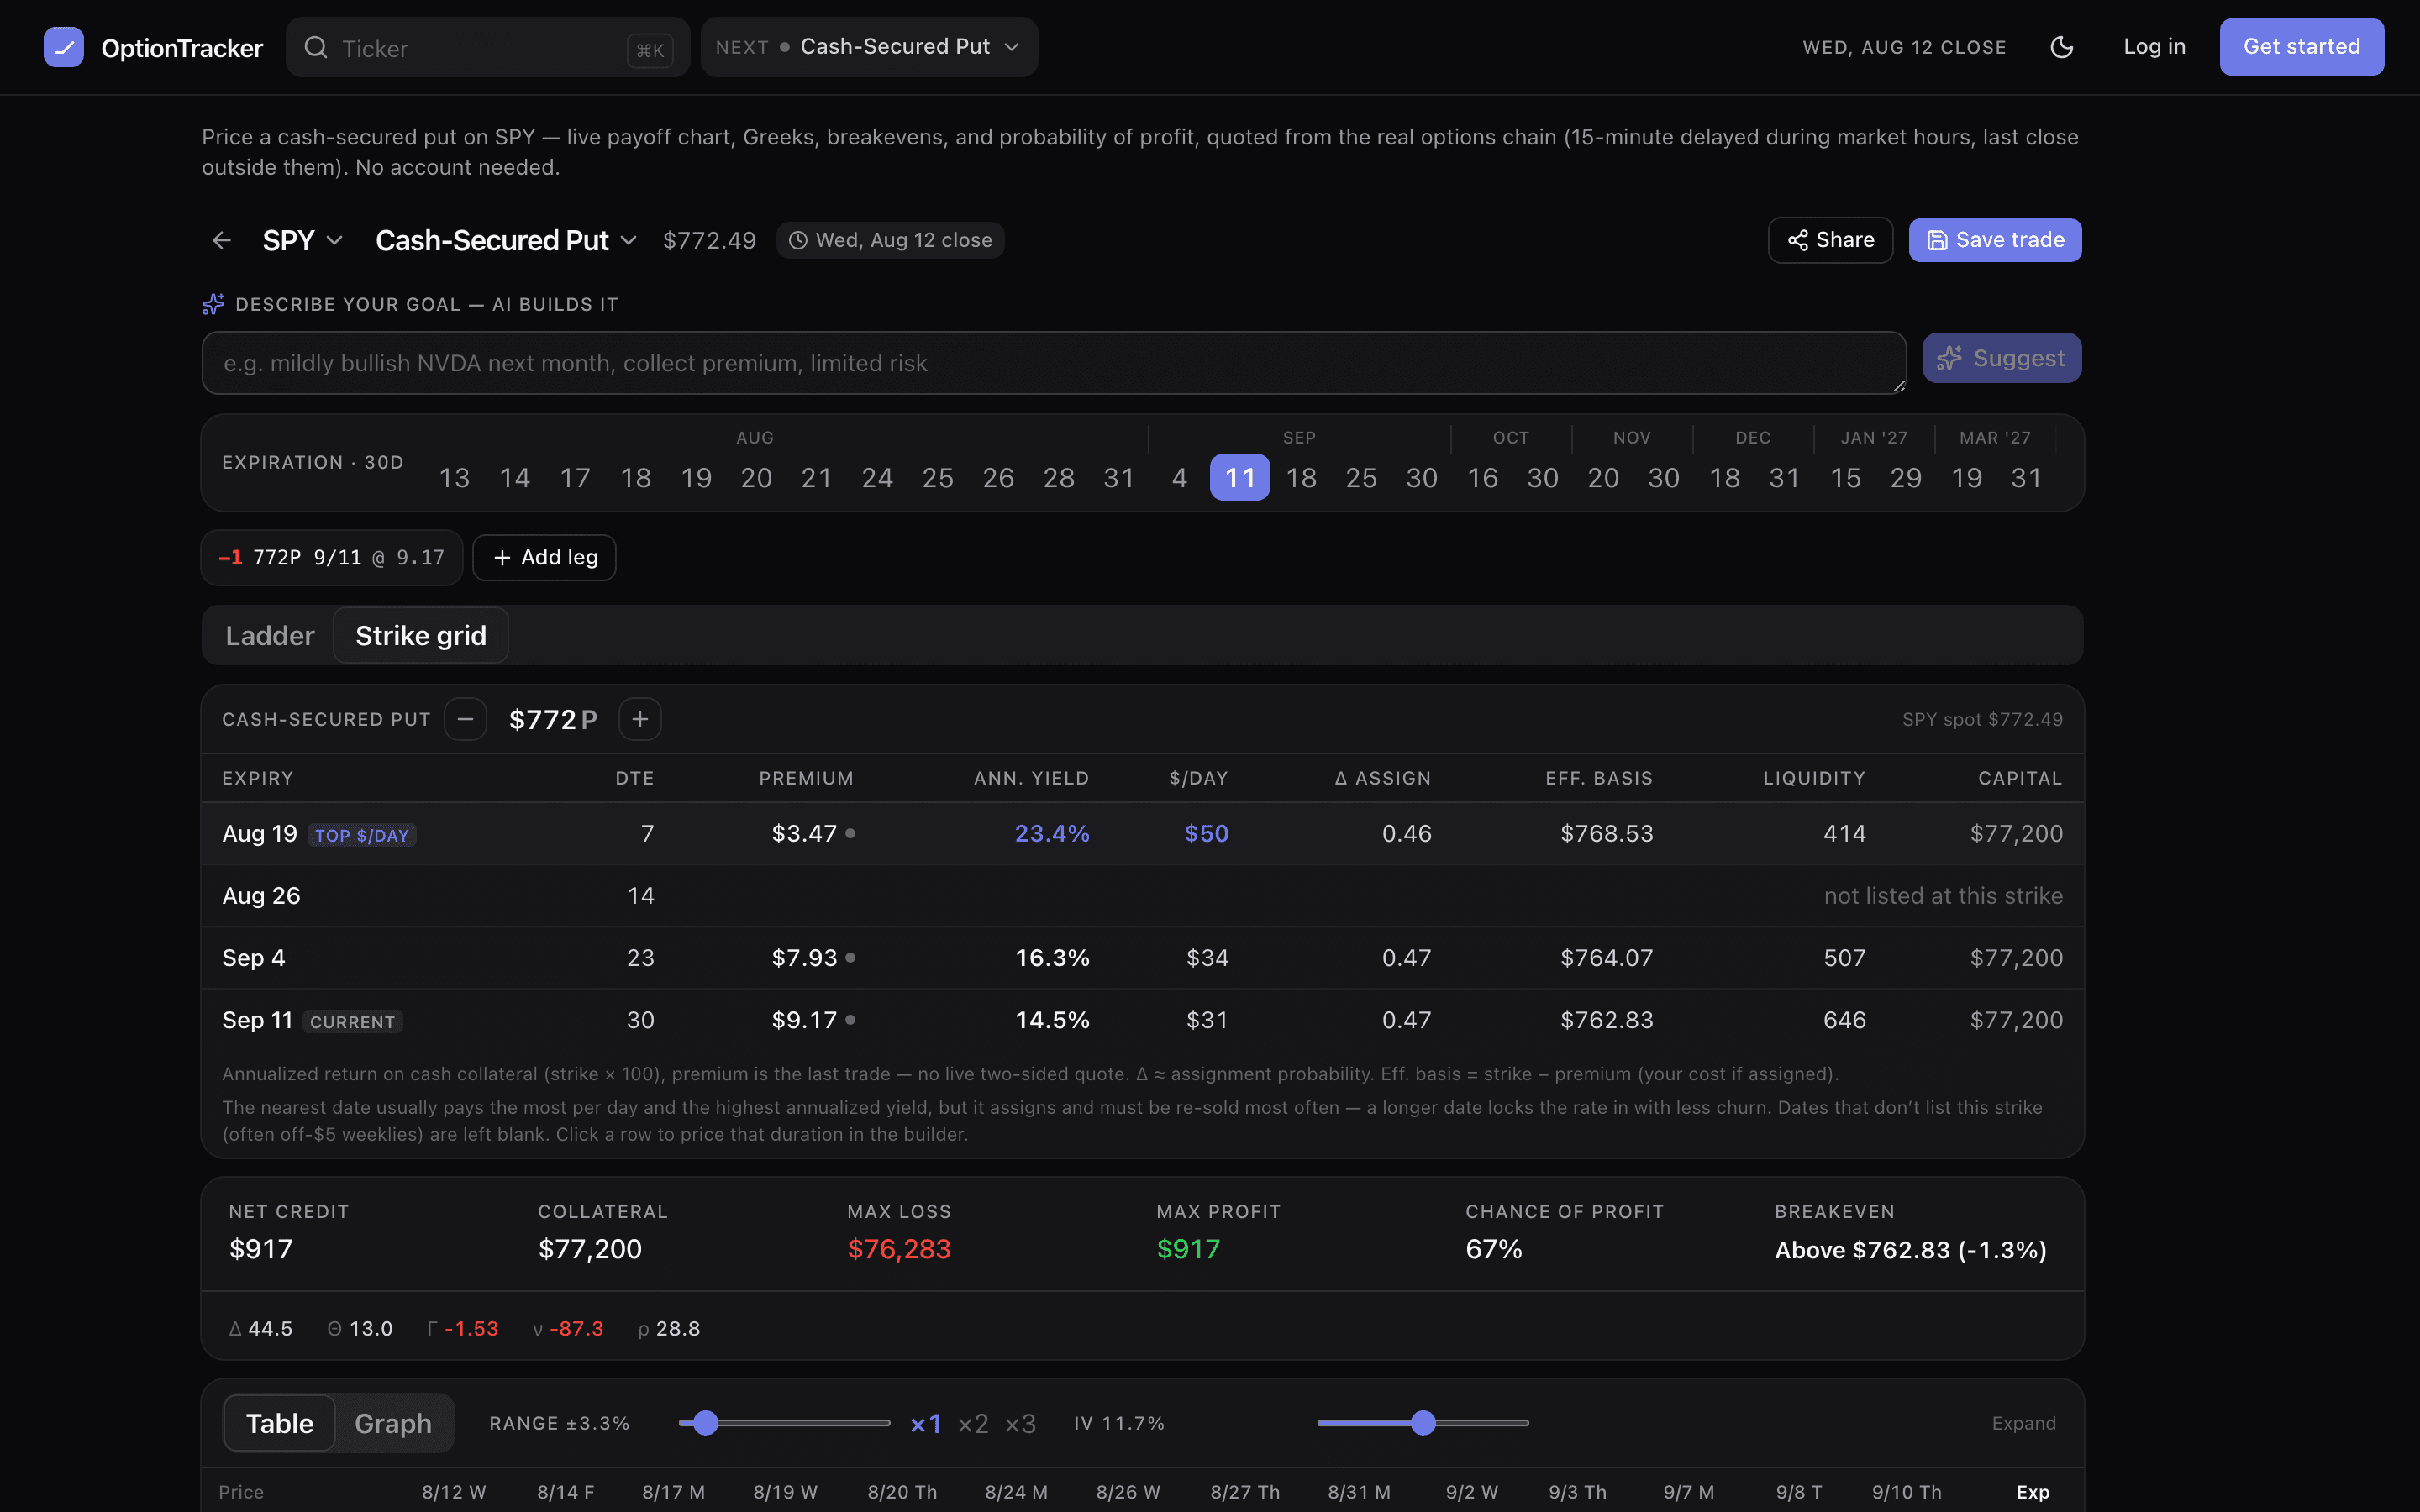Click the Get started button
The height and width of the screenshot is (1512, 2420).
[x=2302, y=47]
